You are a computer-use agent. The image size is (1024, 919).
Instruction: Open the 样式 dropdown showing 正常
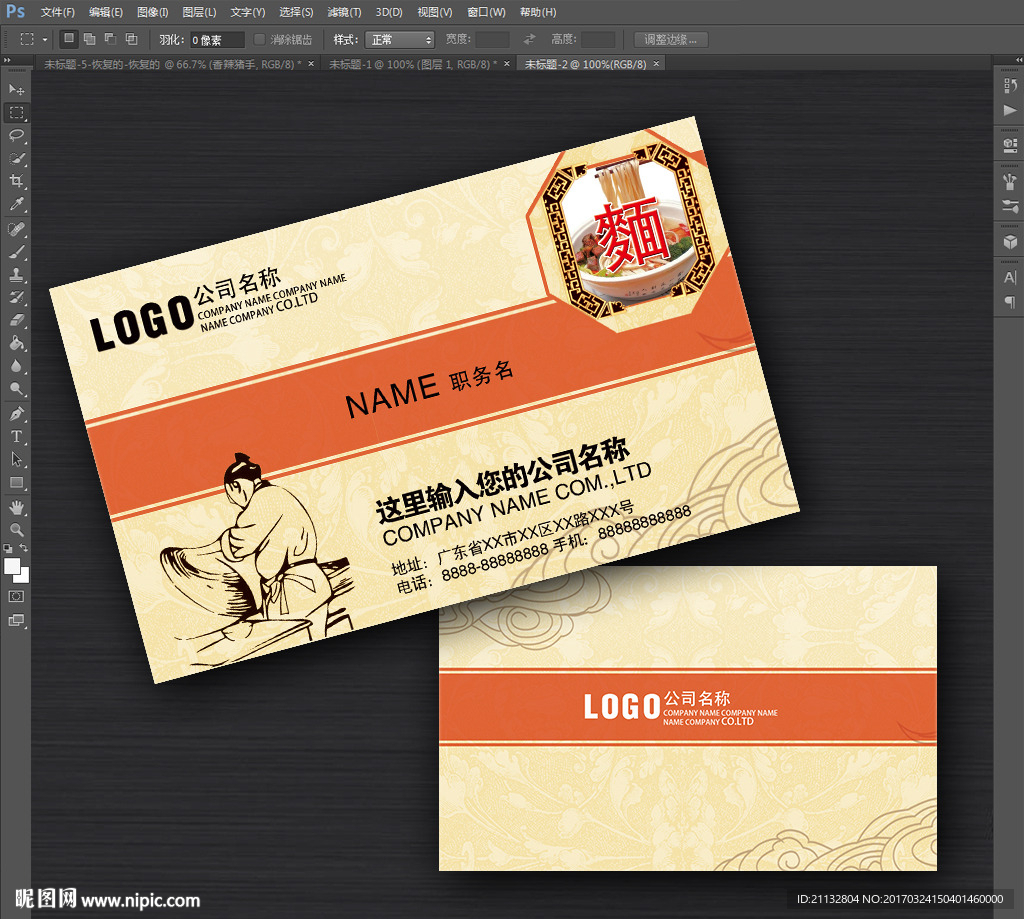(400, 40)
